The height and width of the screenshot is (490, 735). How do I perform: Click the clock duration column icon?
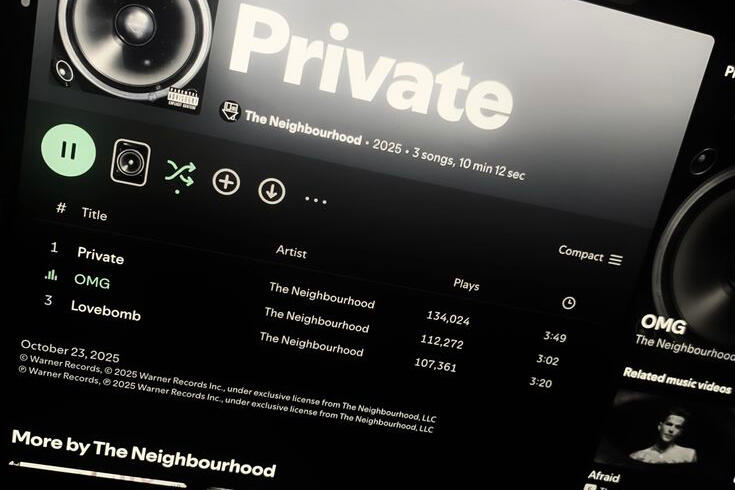tap(568, 303)
